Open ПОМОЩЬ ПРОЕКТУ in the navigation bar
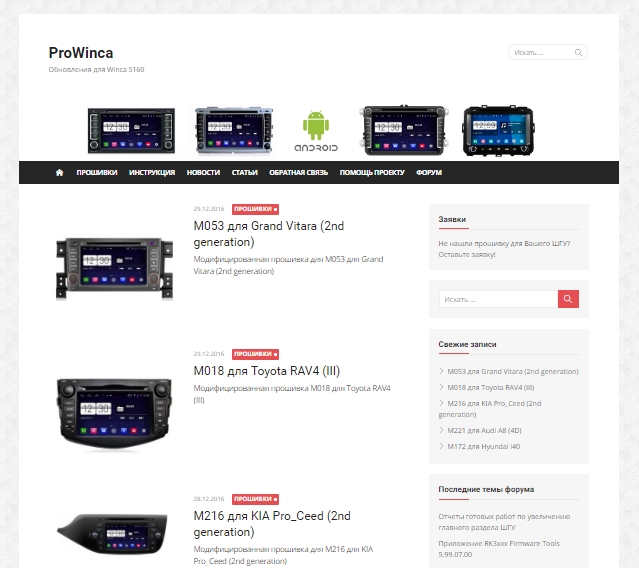639x568 pixels. pos(372,173)
